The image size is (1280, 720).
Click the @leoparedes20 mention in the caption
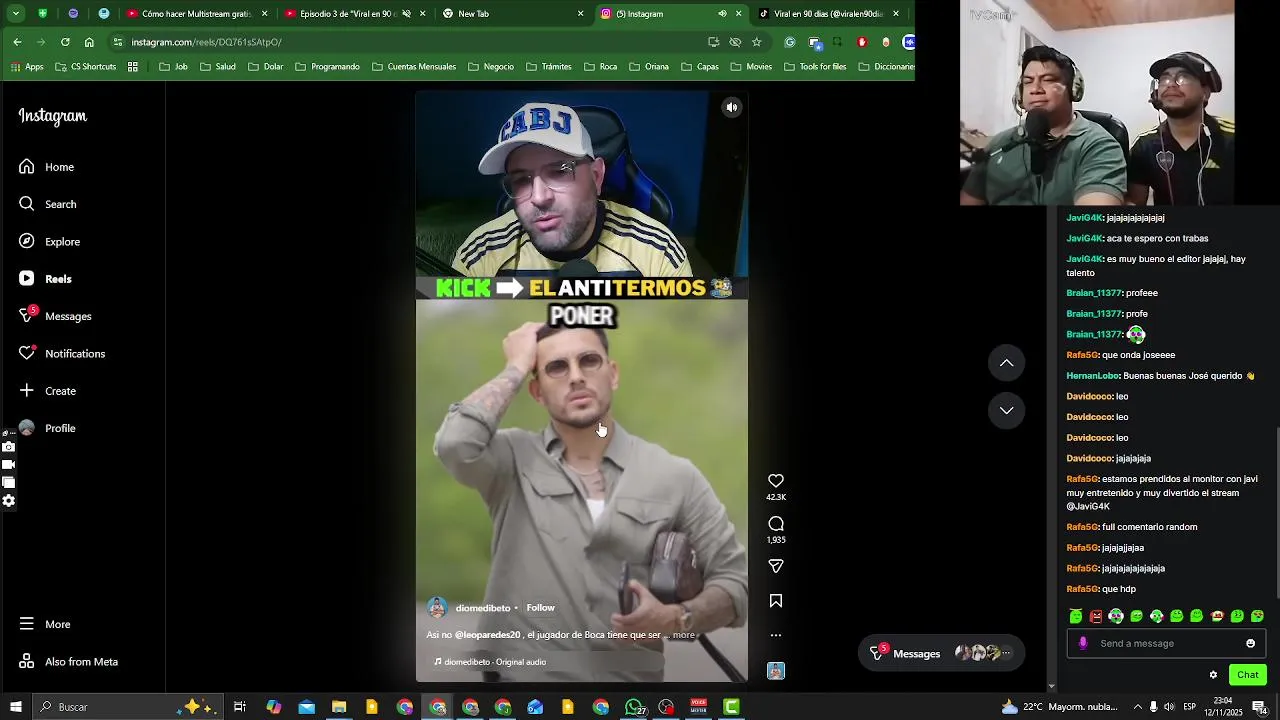488,635
